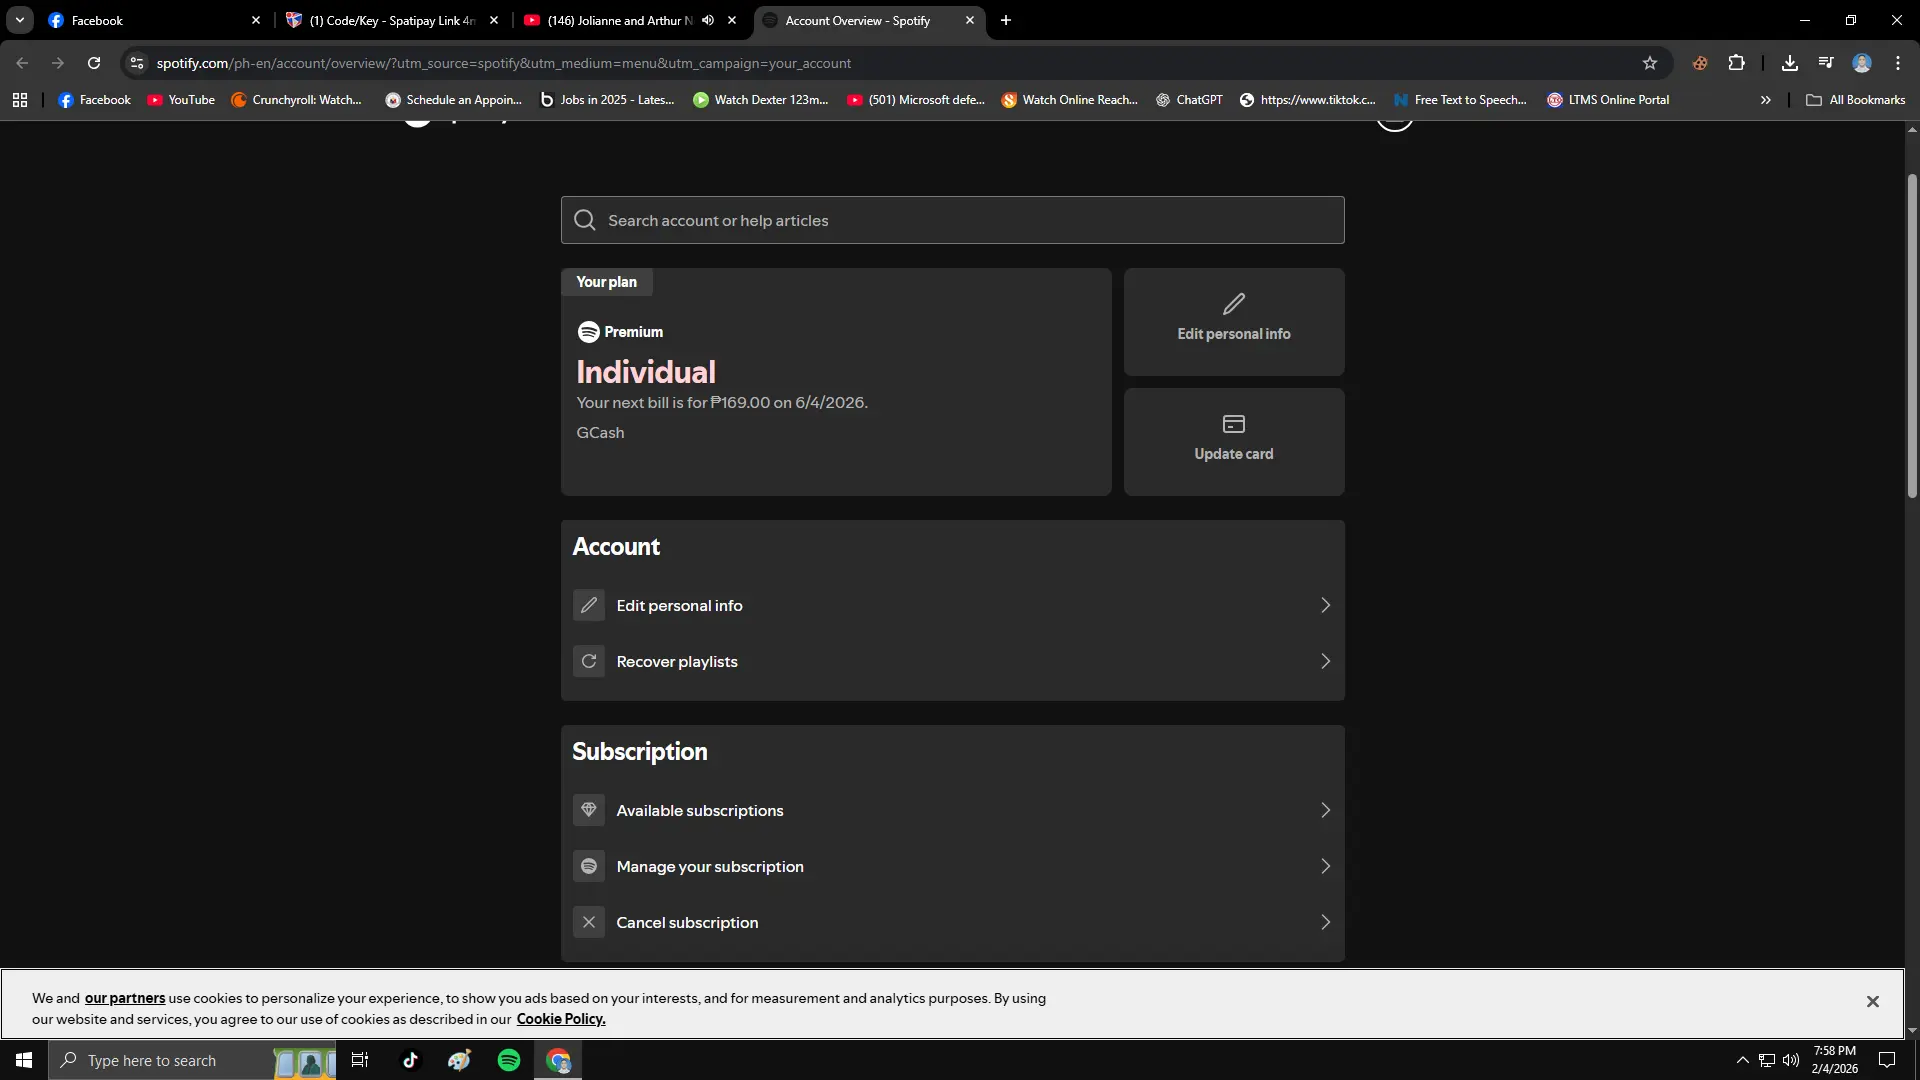
Task: Open Chrome three-dot menu
Action: click(x=1898, y=63)
